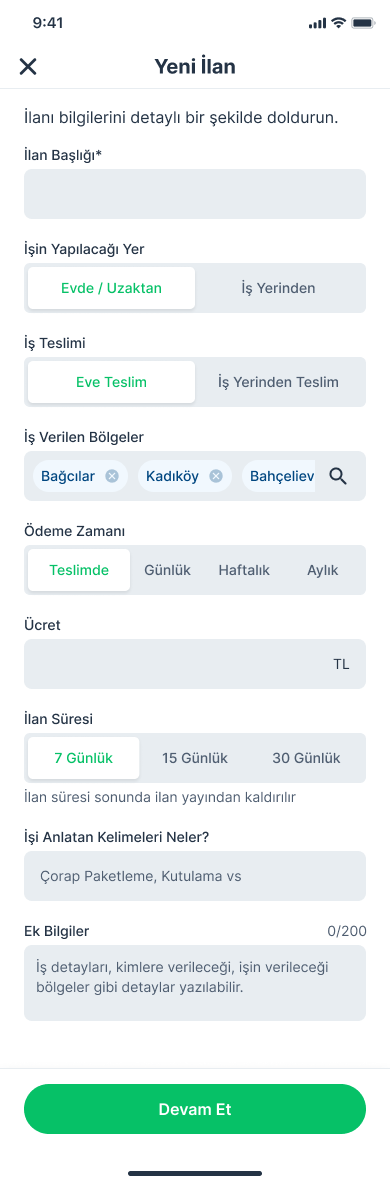The height and width of the screenshot is (1184, 390).
Task: Set payment time to Aylık
Action: pyautogui.click(x=323, y=570)
